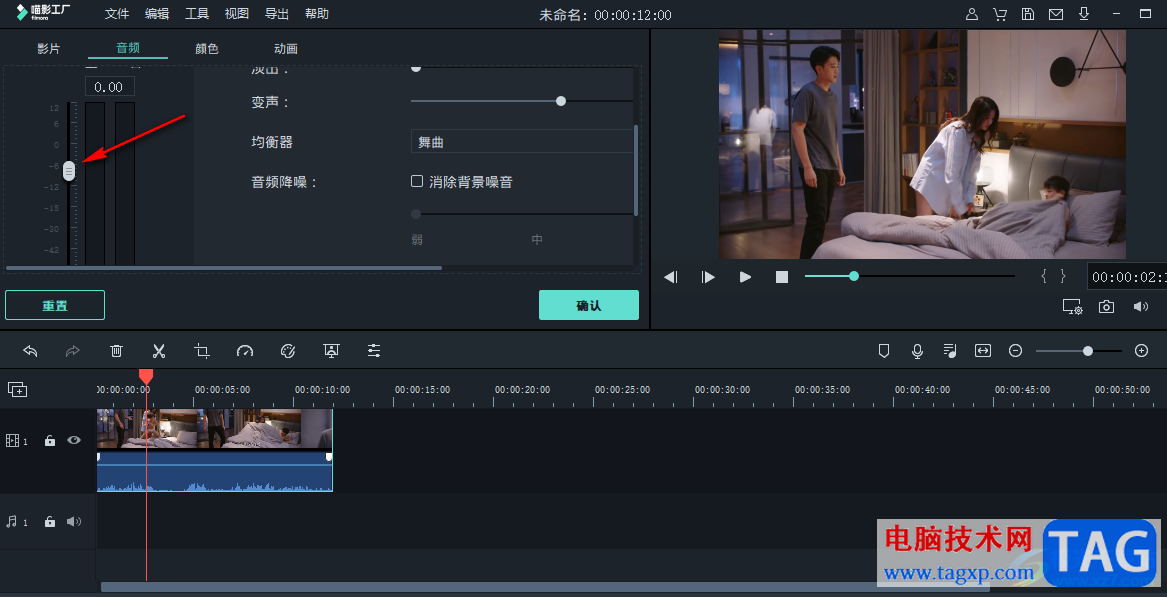Toggle visibility eye on video track 1

[74, 440]
